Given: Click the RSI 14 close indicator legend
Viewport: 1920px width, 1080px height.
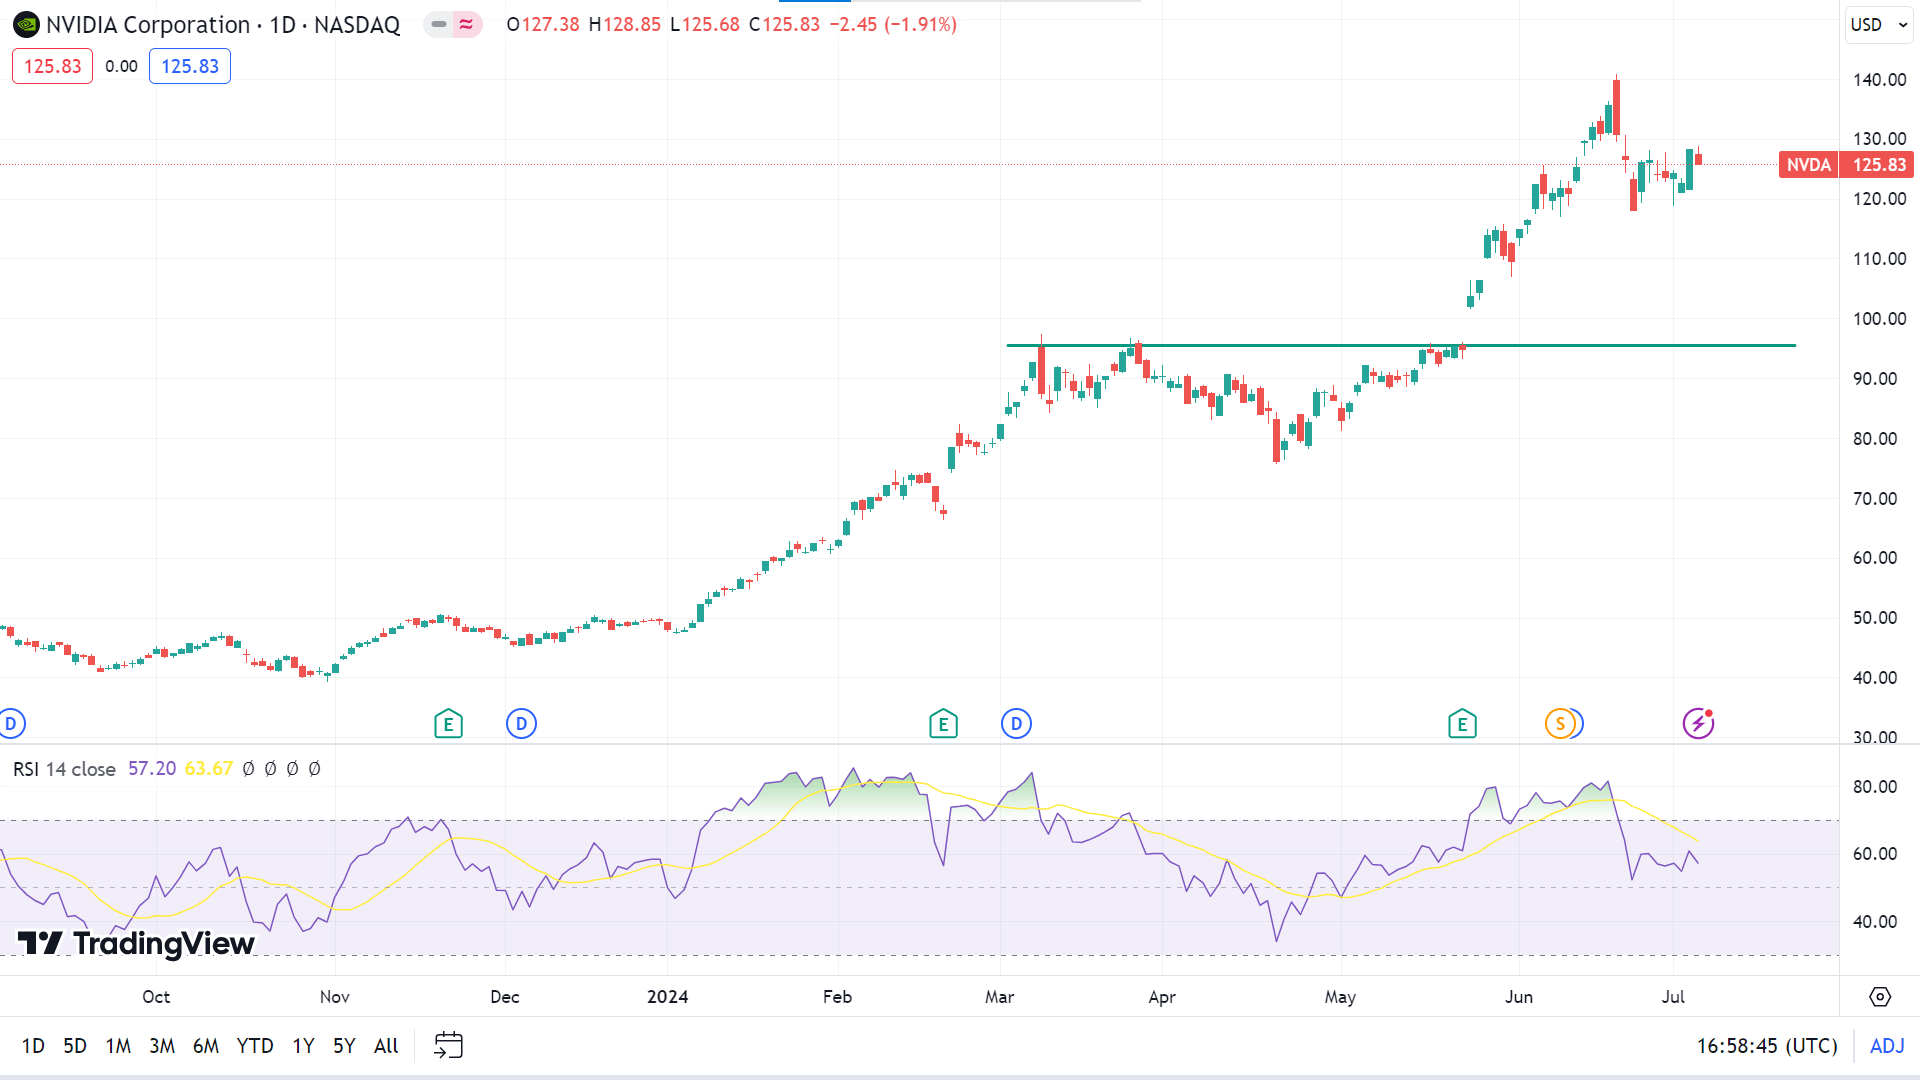Looking at the screenshot, I should click(64, 769).
